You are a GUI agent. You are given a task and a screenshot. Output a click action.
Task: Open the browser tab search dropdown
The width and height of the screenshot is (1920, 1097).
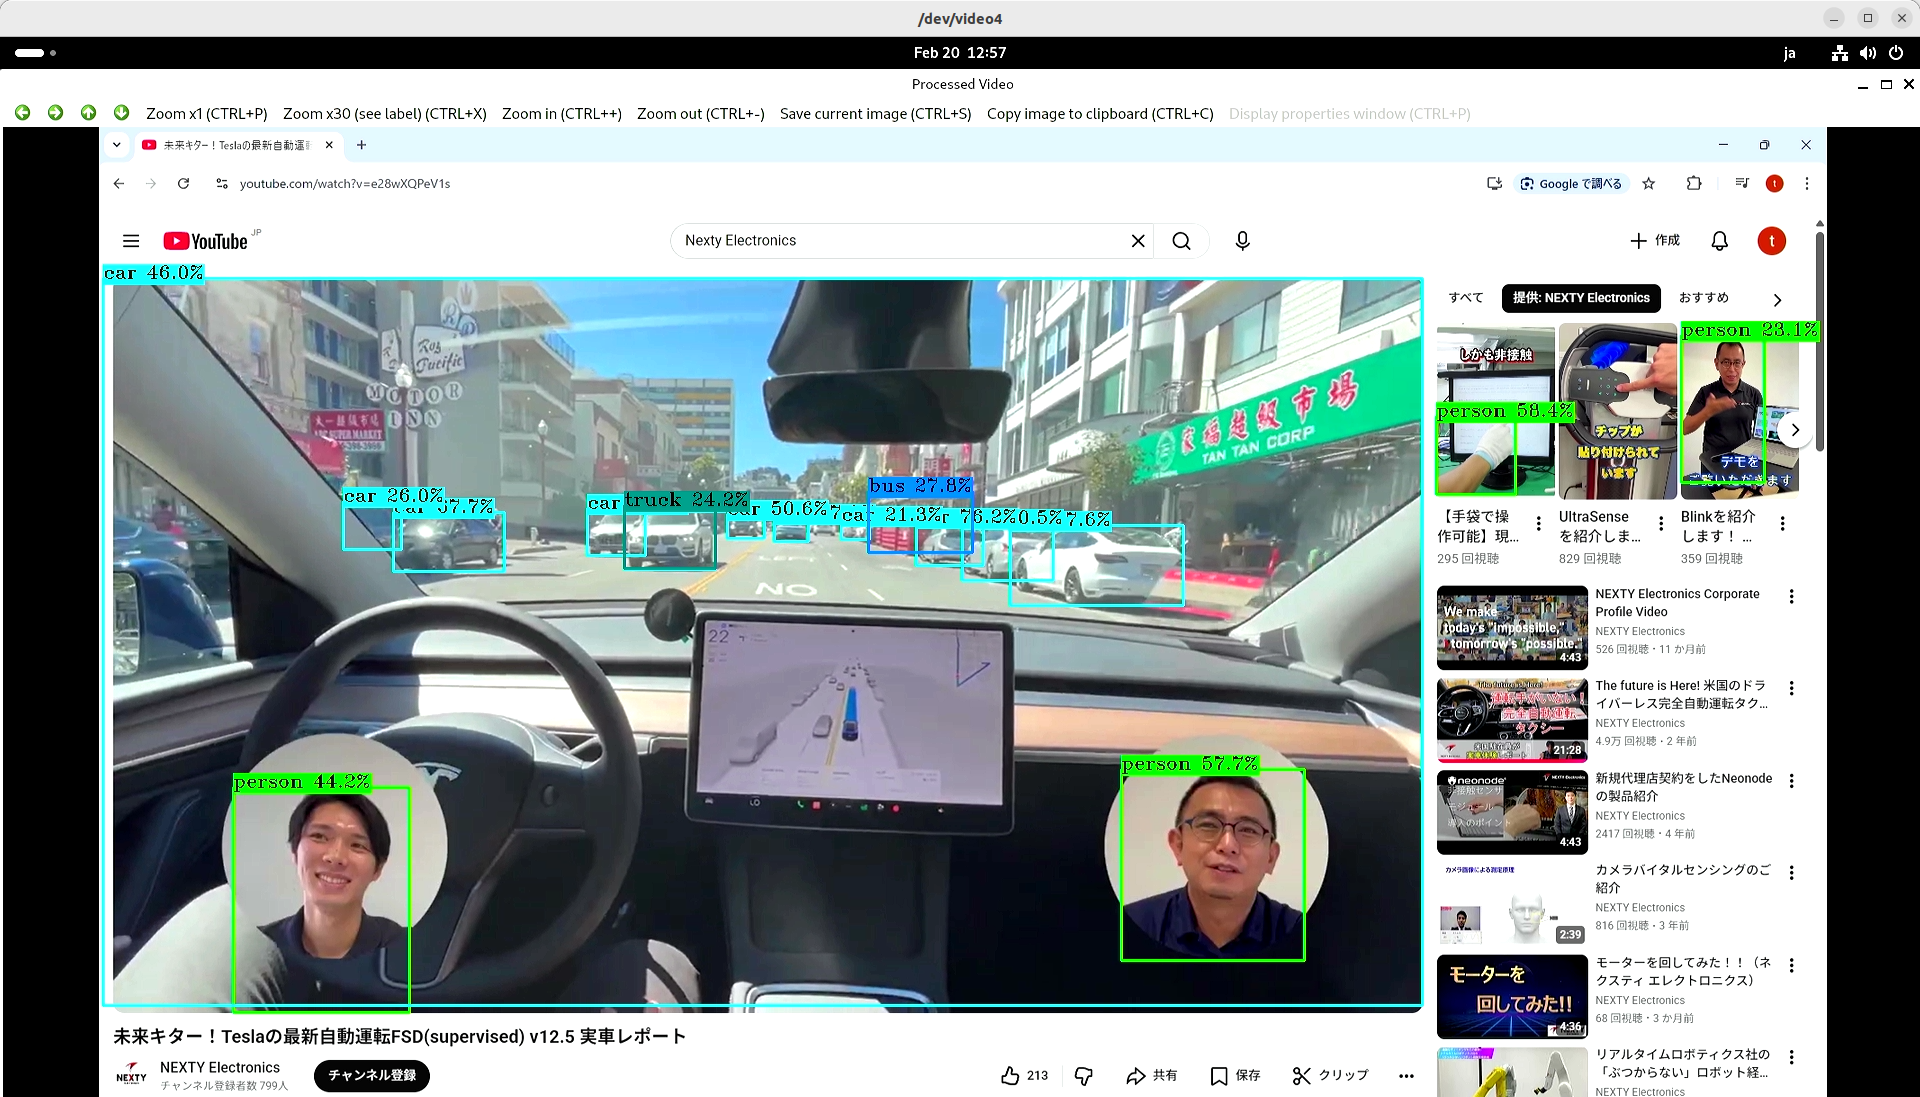(x=117, y=145)
